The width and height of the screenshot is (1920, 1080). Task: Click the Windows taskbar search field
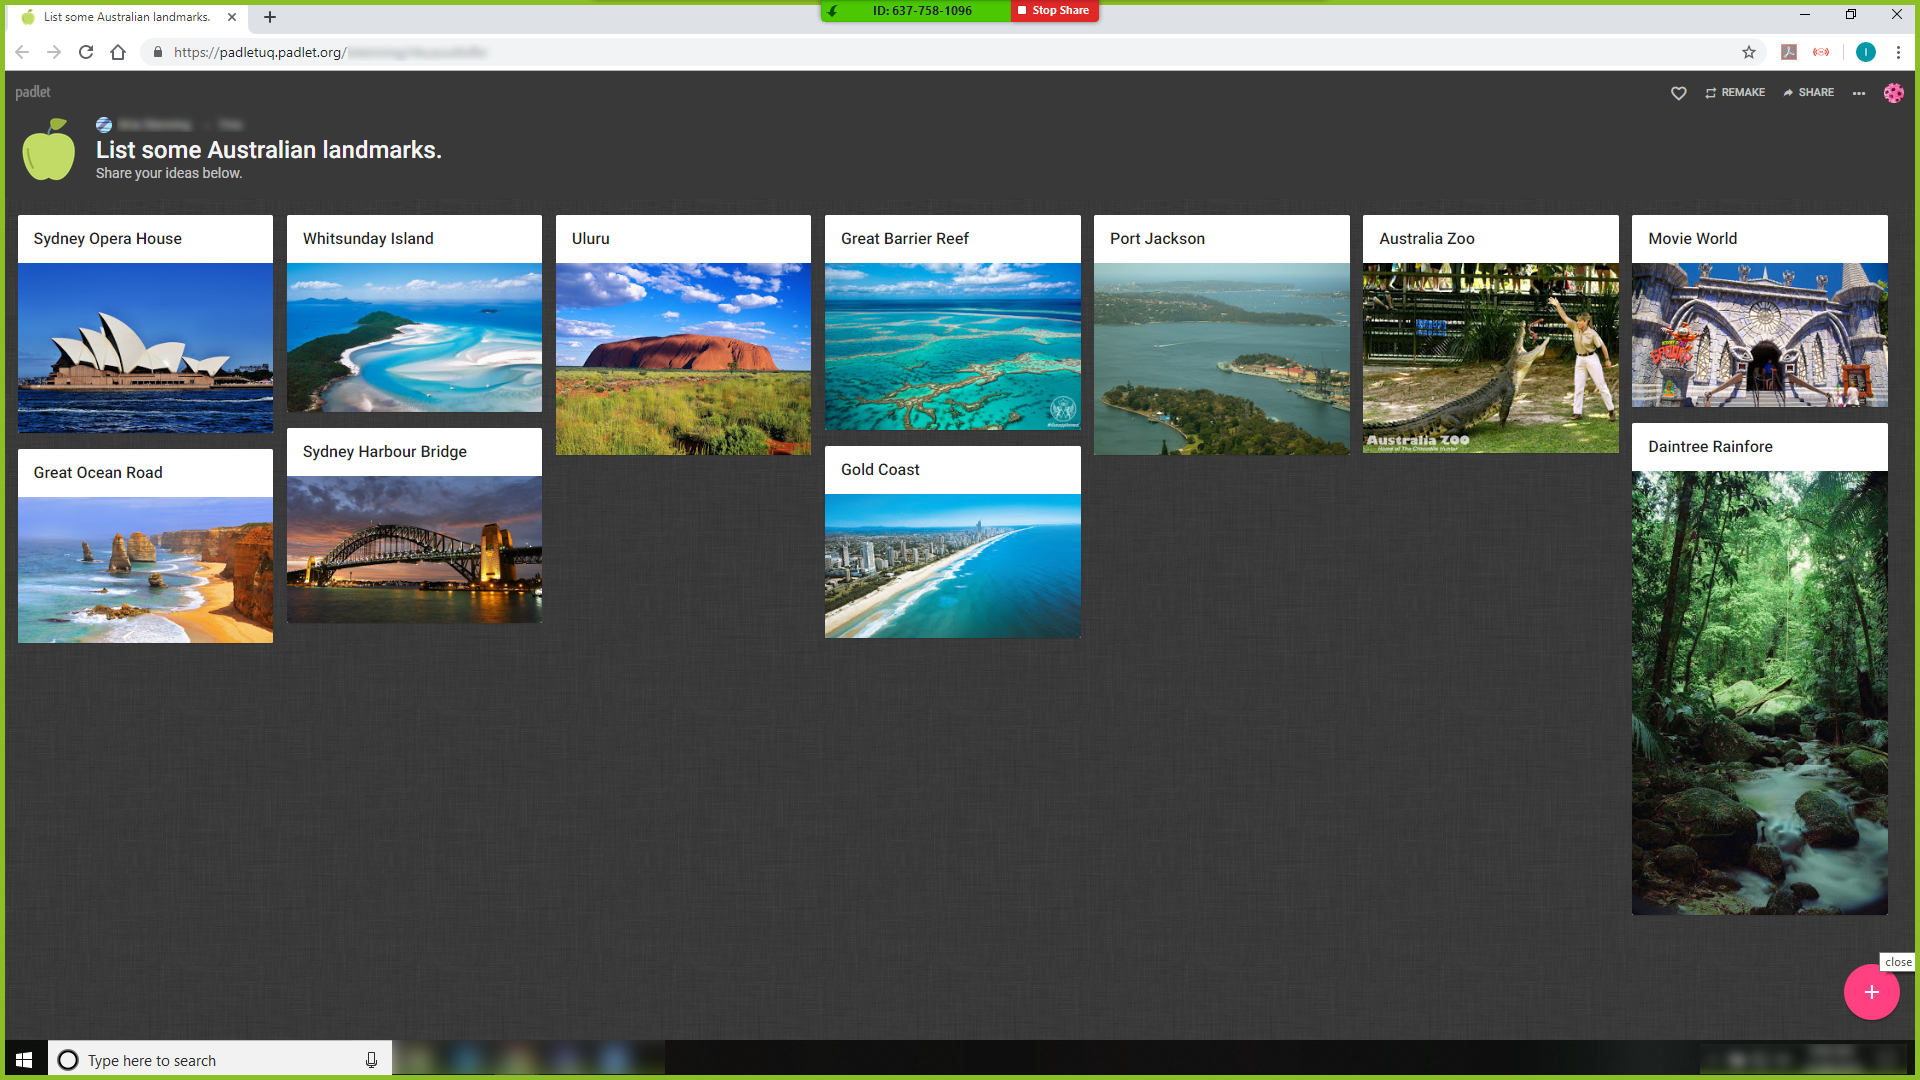219,1060
